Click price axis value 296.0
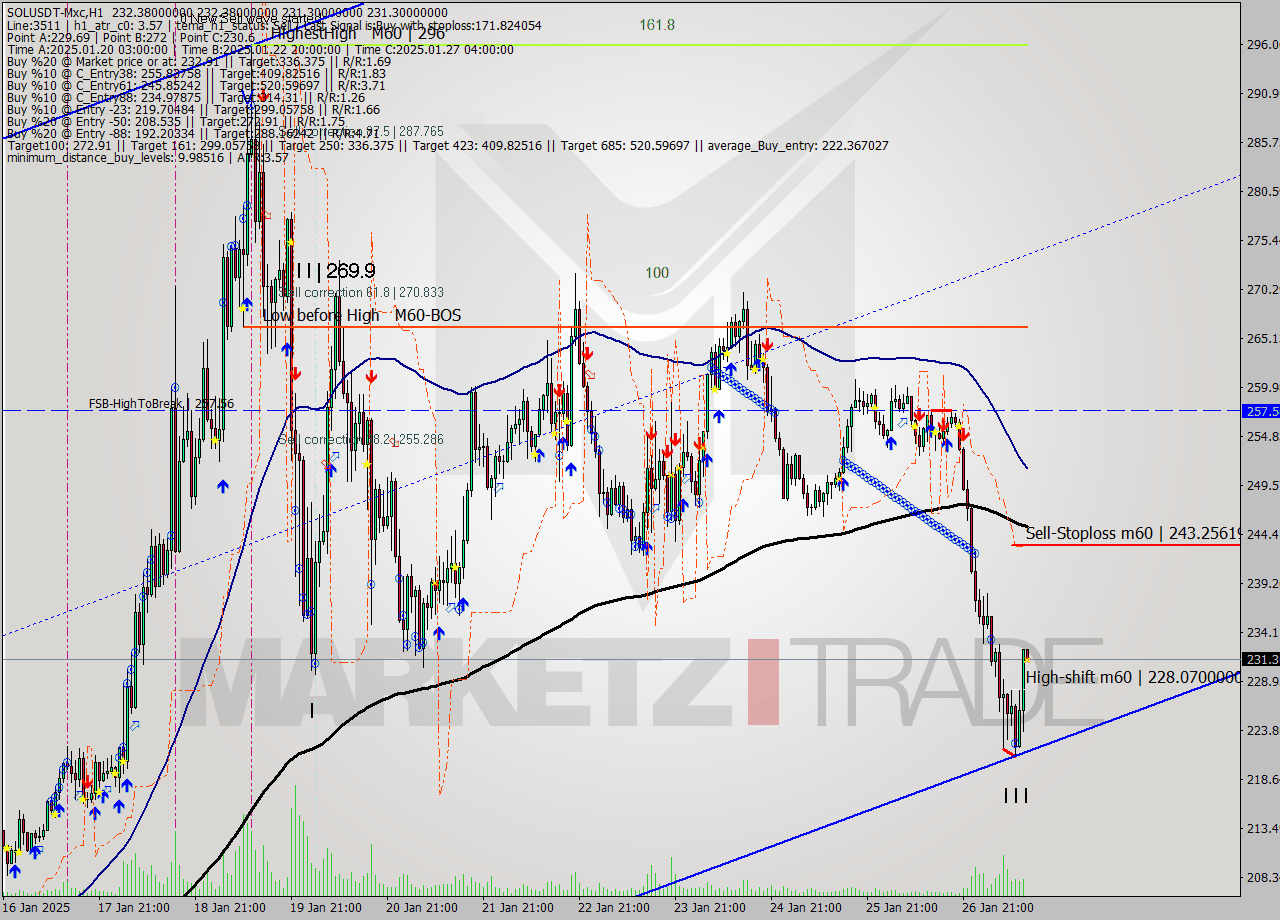Image resolution: width=1280 pixels, height=920 pixels. (x=1261, y=44)
